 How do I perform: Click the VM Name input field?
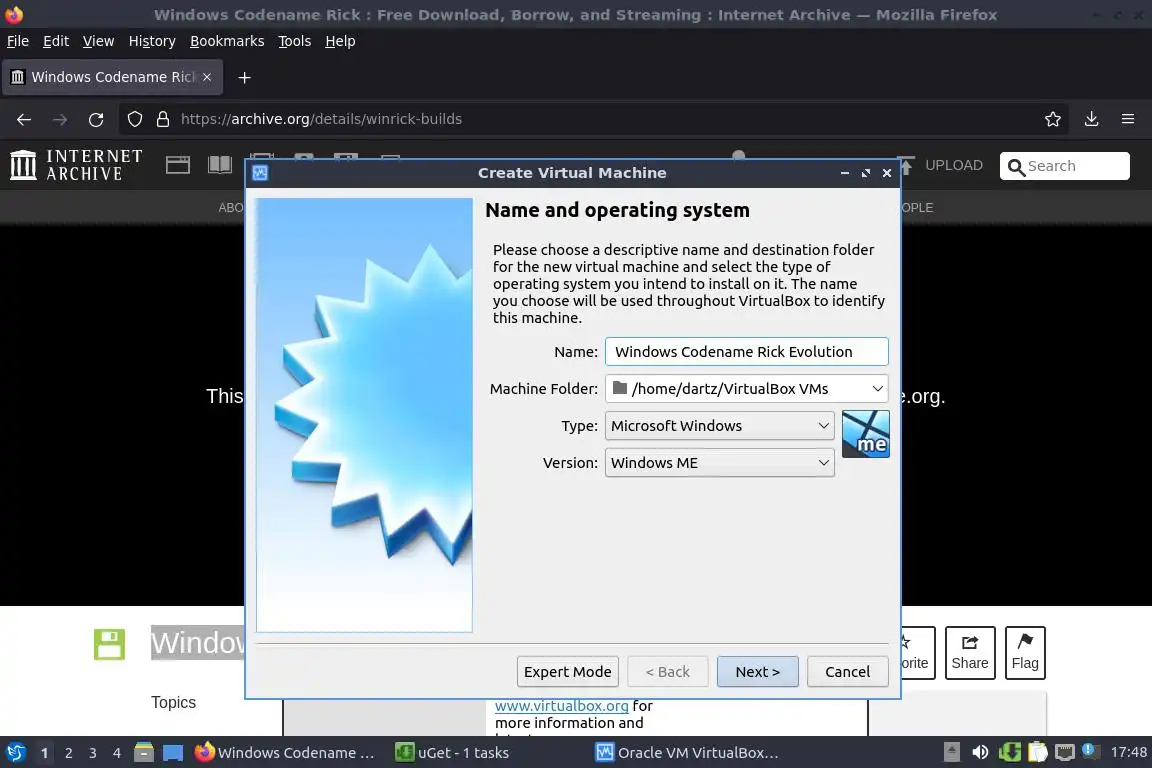pyautogui.click(x=746, y=351)
